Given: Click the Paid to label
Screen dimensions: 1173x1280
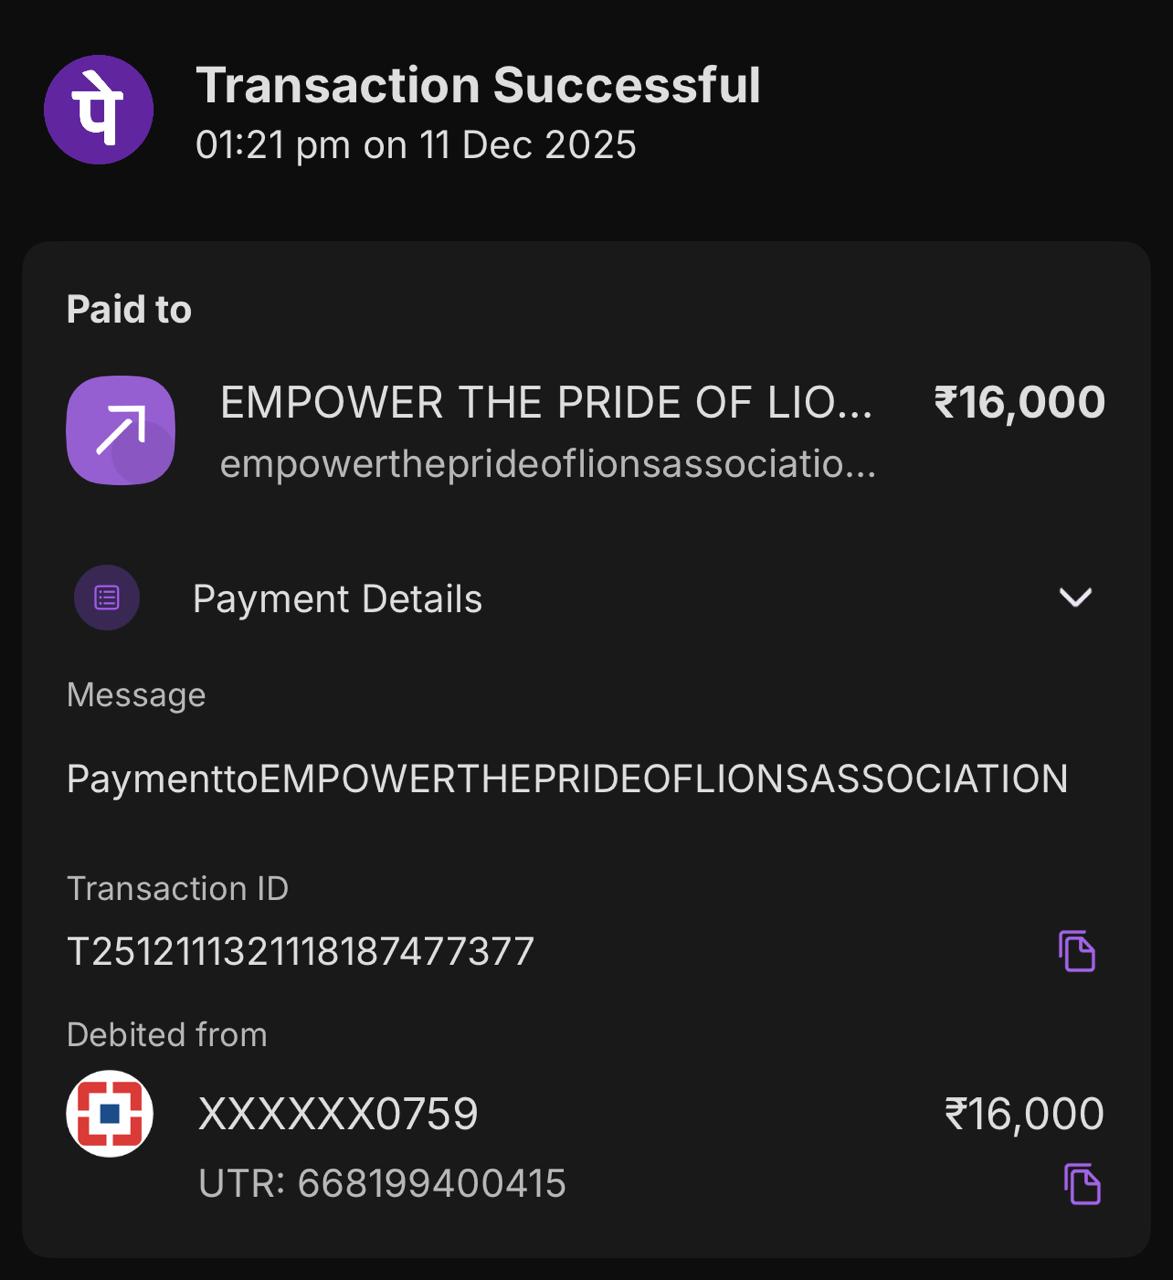Looking at the screenshot, I should point(129,310).
